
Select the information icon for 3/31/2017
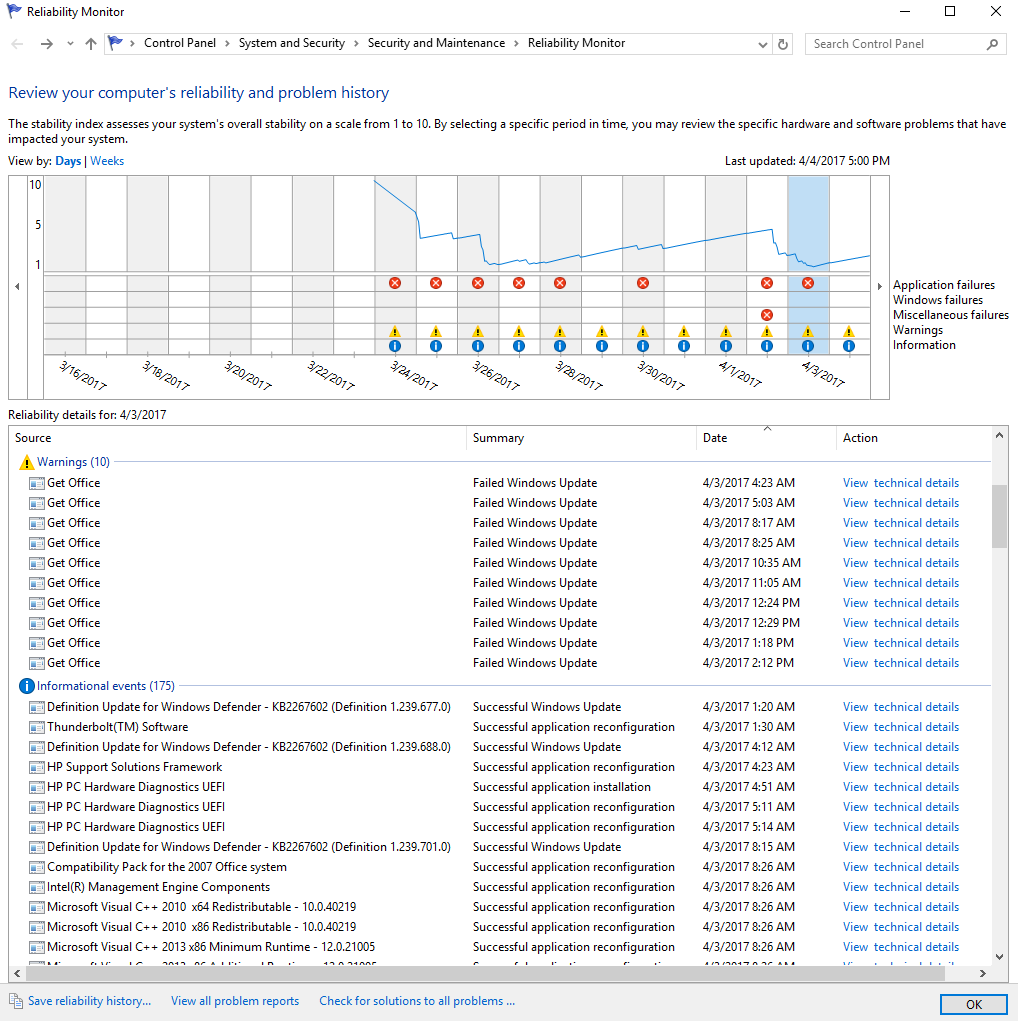click(684, 346)
